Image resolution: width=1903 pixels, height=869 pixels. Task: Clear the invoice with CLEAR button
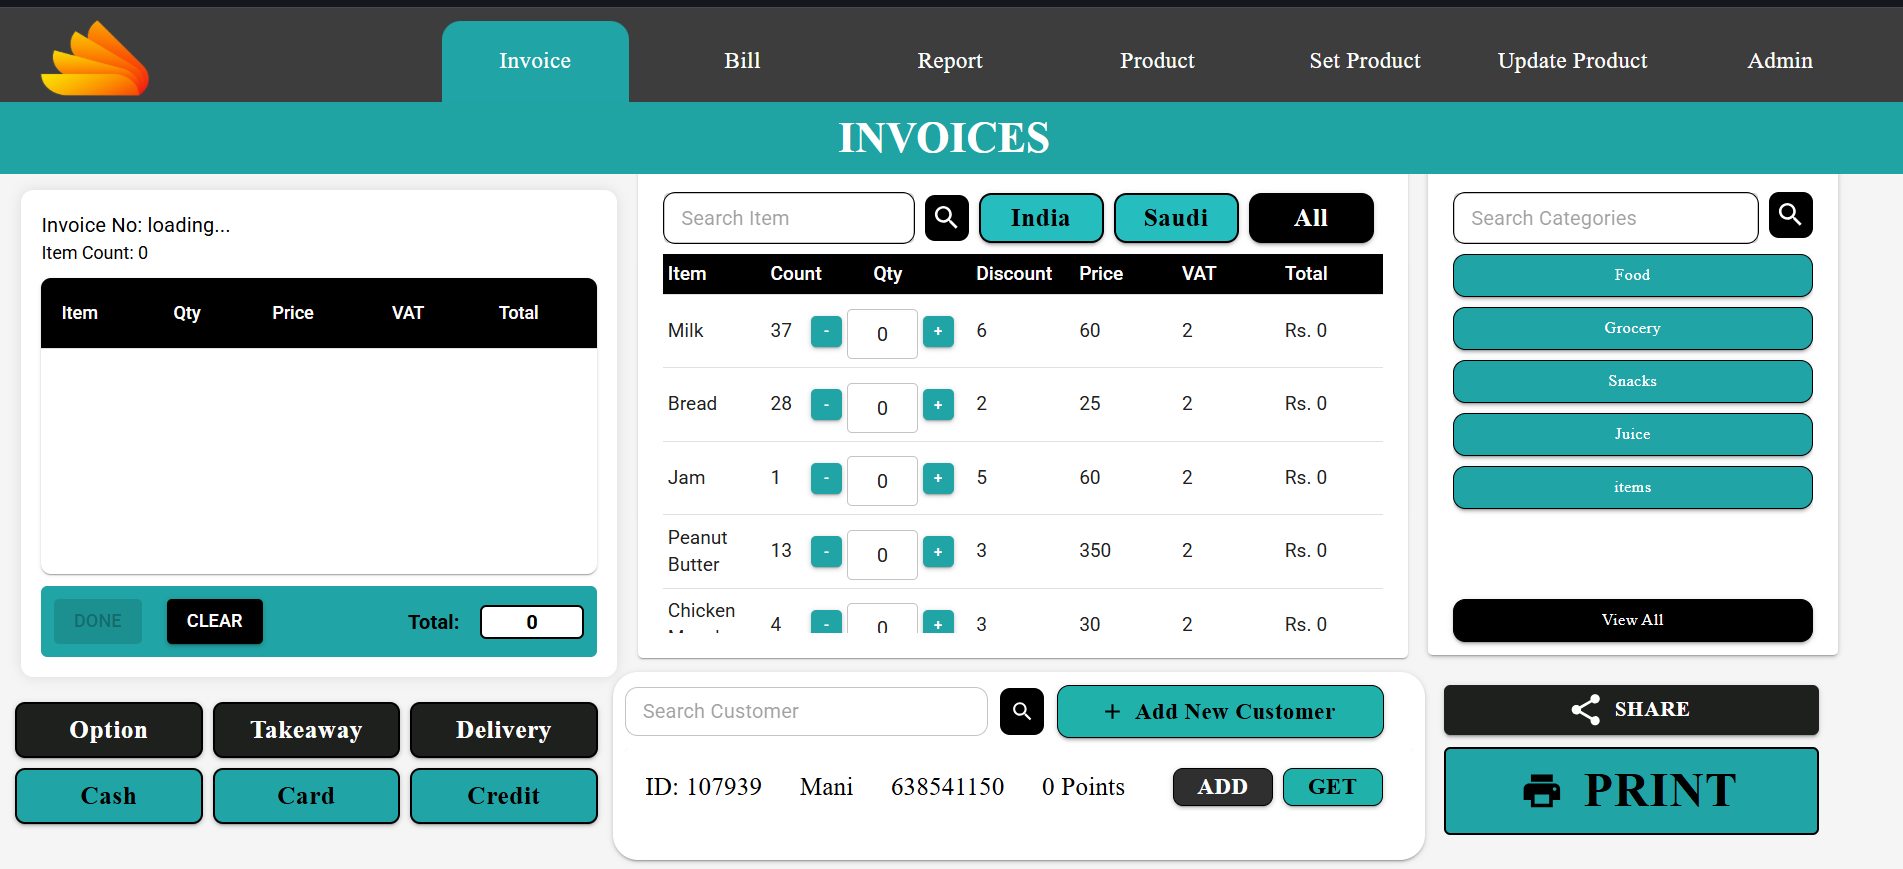(214, 621)
